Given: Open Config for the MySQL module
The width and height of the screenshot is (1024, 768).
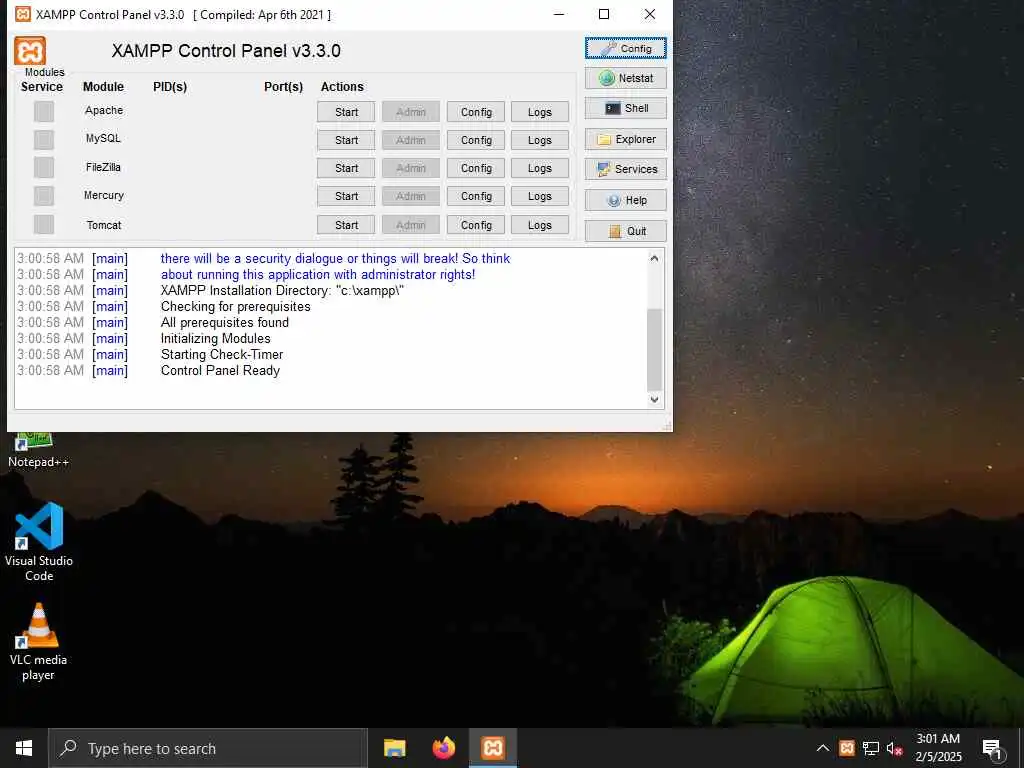Looking at the screenshot, I should [476, 140].
